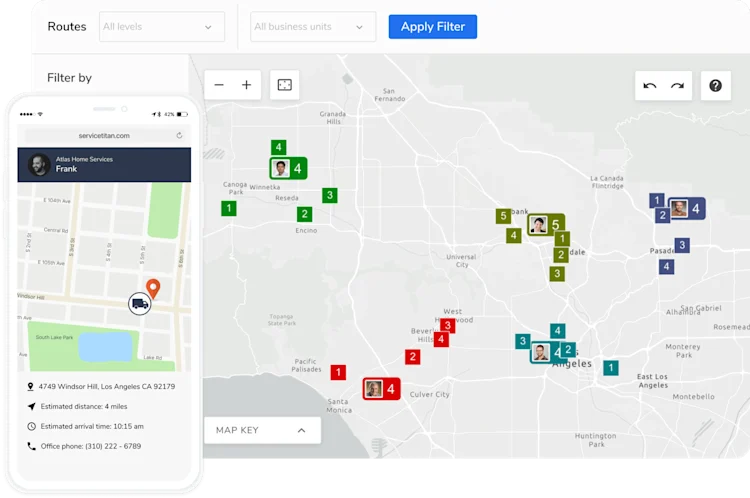Click red stop 3 at West Hollywood
This screenshot has height=498, width=750.
pos(448,326)
